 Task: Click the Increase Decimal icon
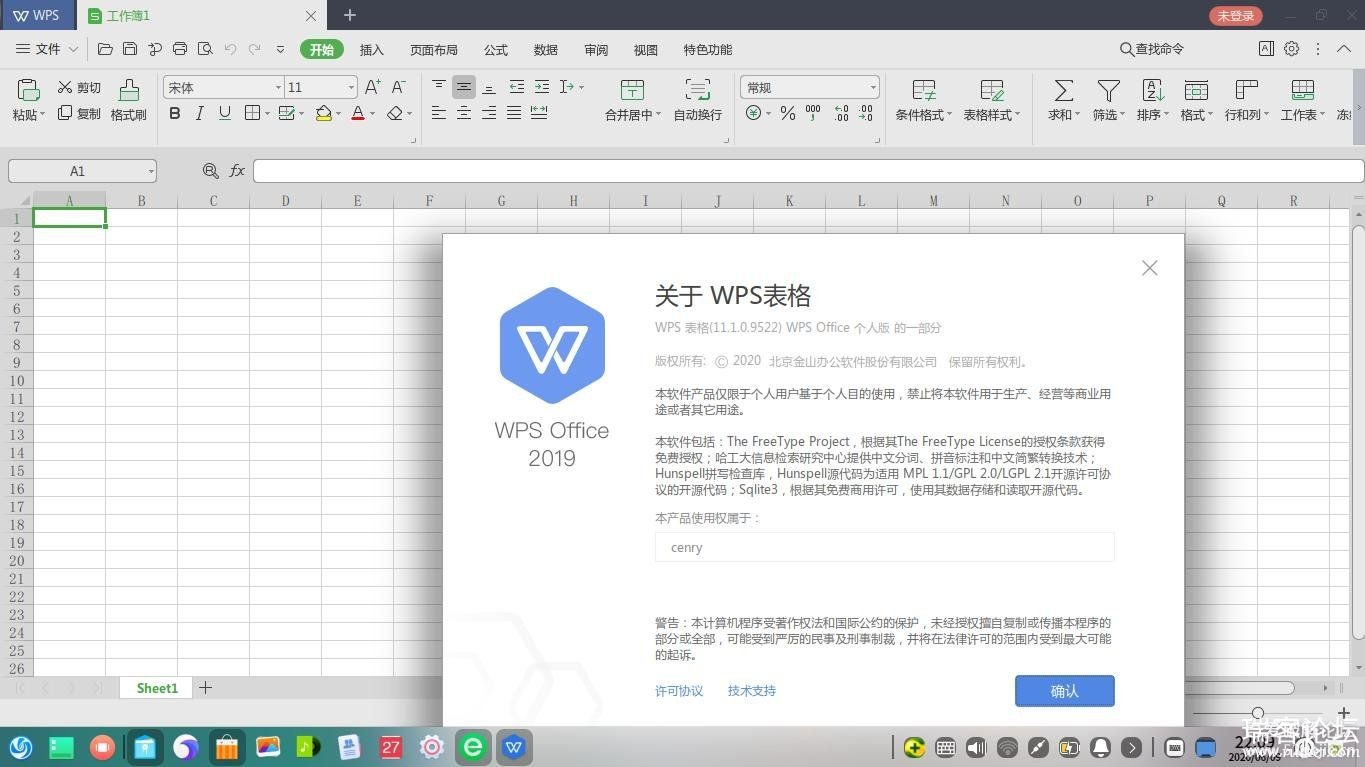[841, 114]
